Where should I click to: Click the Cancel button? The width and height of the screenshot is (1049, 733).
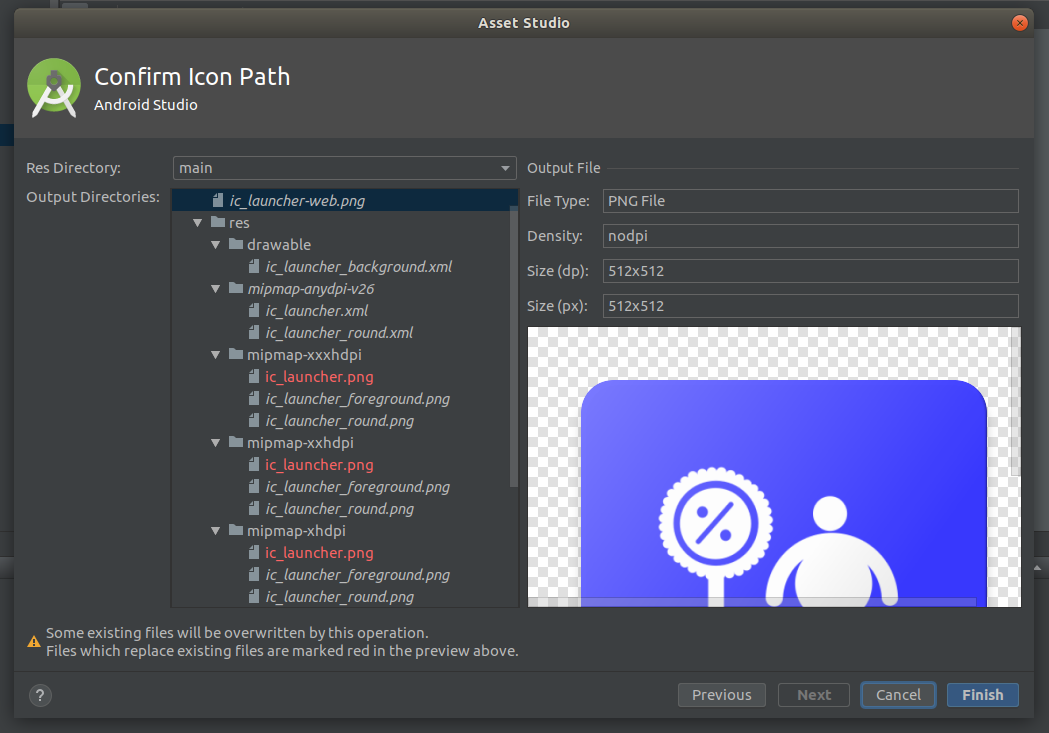[x=897, y=694]
